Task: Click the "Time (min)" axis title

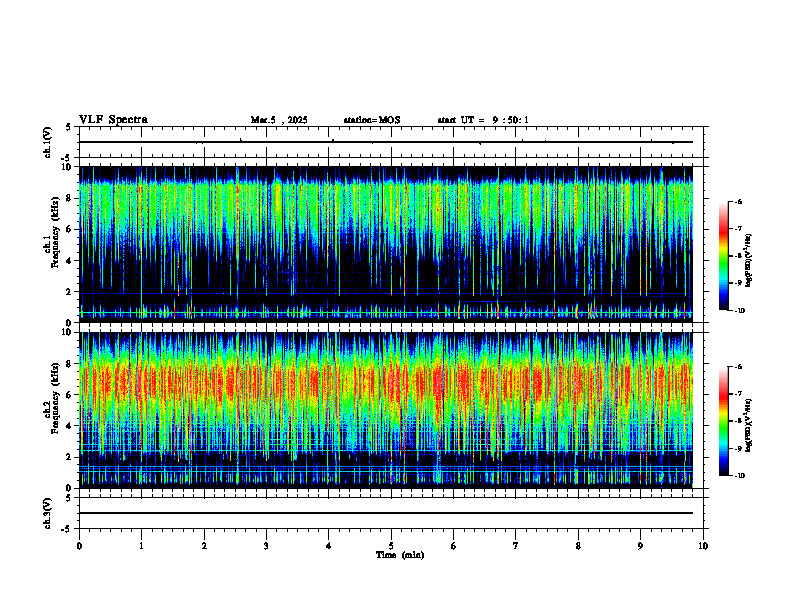Action: coord(400,555)
